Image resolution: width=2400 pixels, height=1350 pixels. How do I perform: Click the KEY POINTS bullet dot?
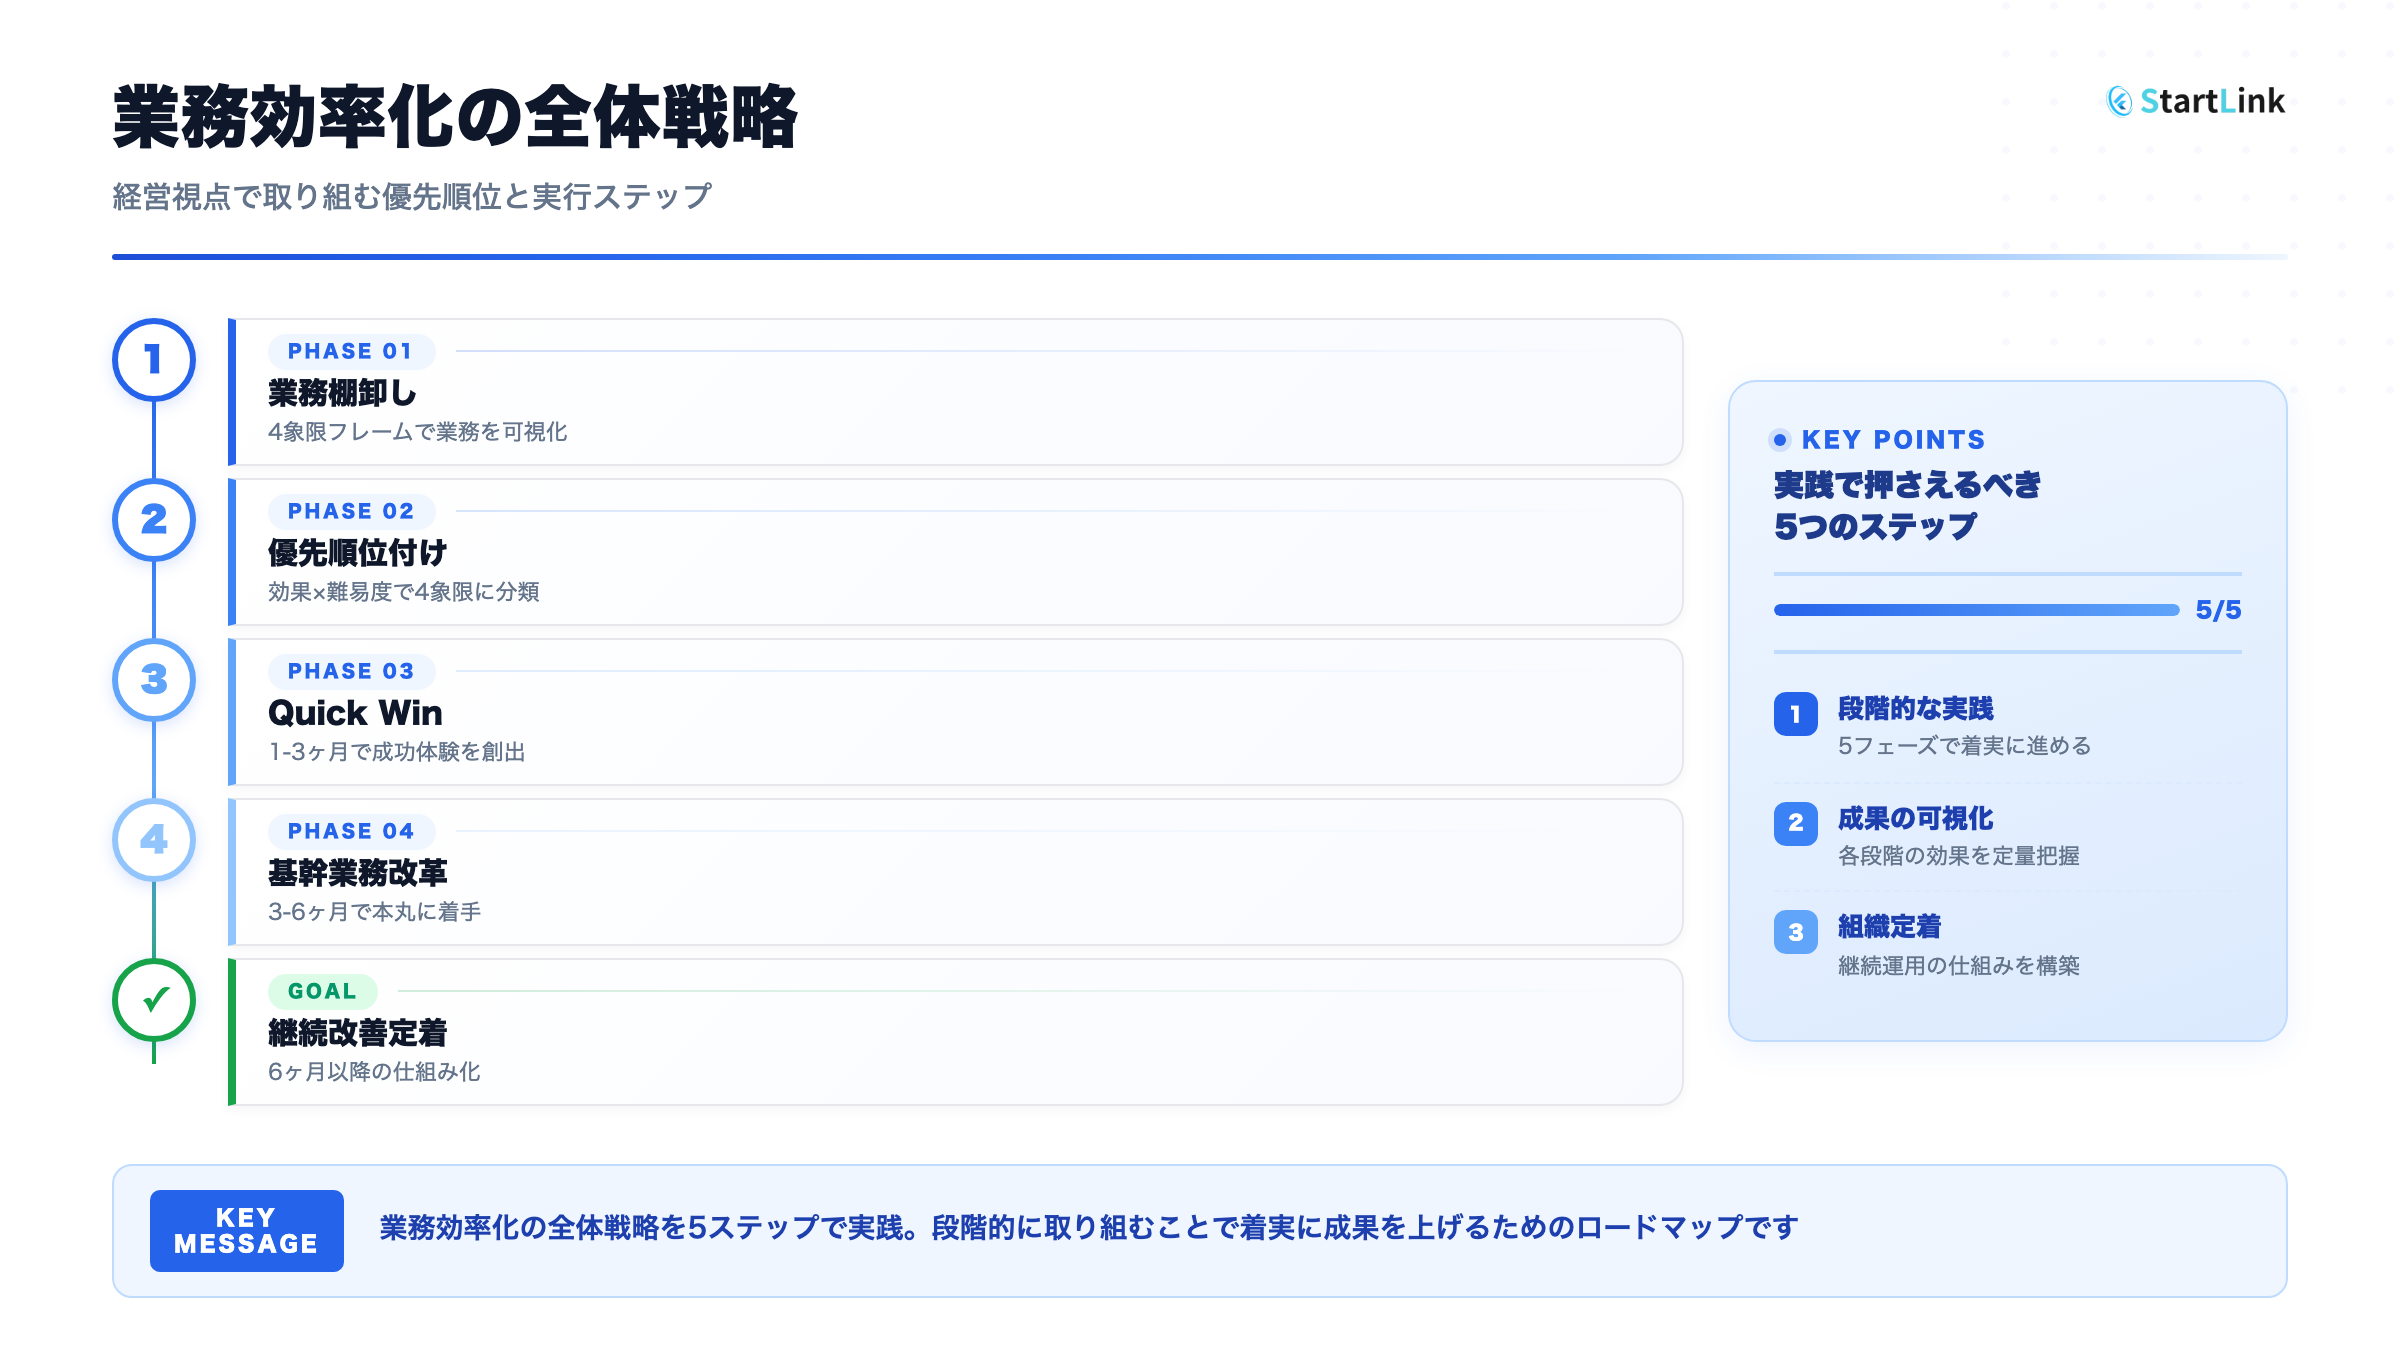1780,440
